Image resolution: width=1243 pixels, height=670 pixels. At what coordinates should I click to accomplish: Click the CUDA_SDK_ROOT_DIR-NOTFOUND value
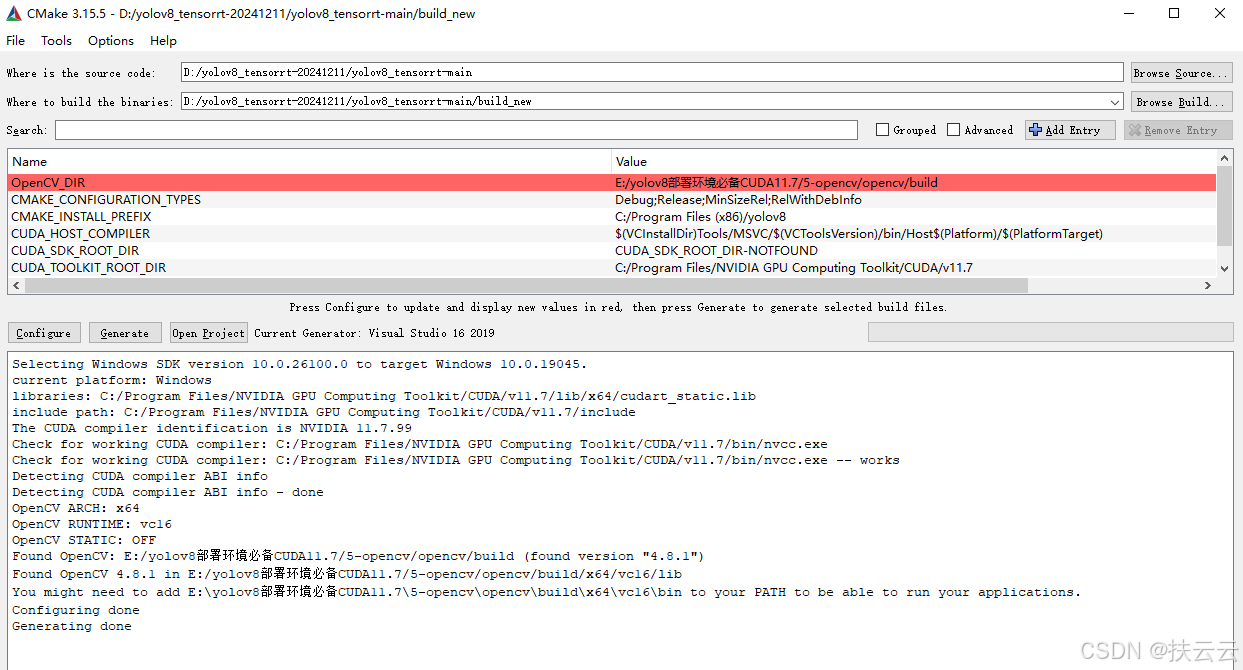point(716,251)
